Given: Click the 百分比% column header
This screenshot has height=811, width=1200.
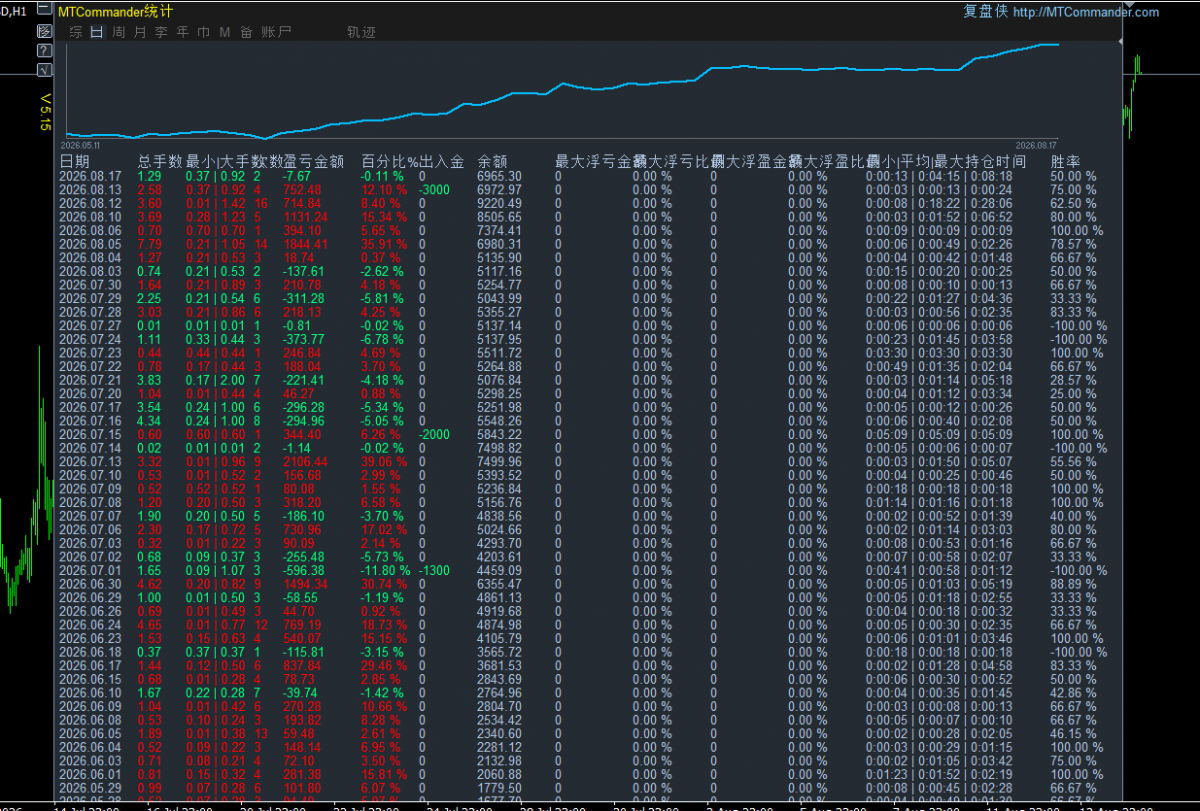Looking at the screenshot, I should click(x=390, y=161).
